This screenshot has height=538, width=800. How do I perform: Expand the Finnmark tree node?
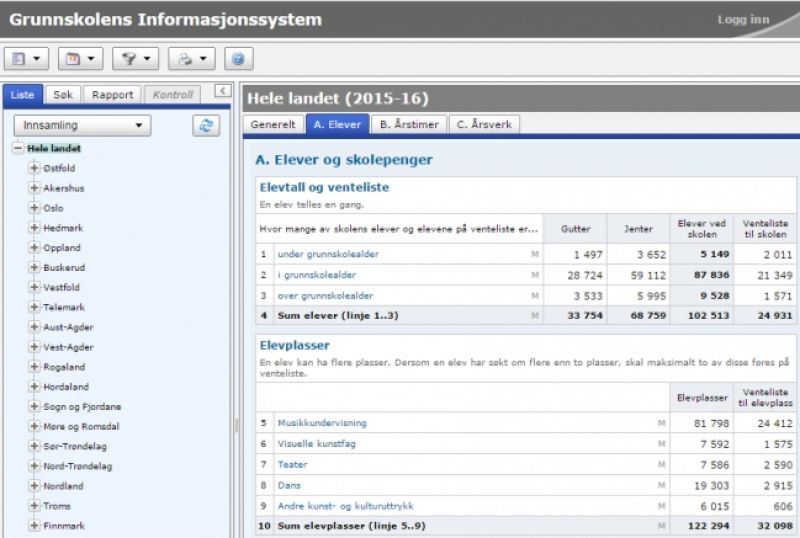pyautogui.click(x=34, y=525)
